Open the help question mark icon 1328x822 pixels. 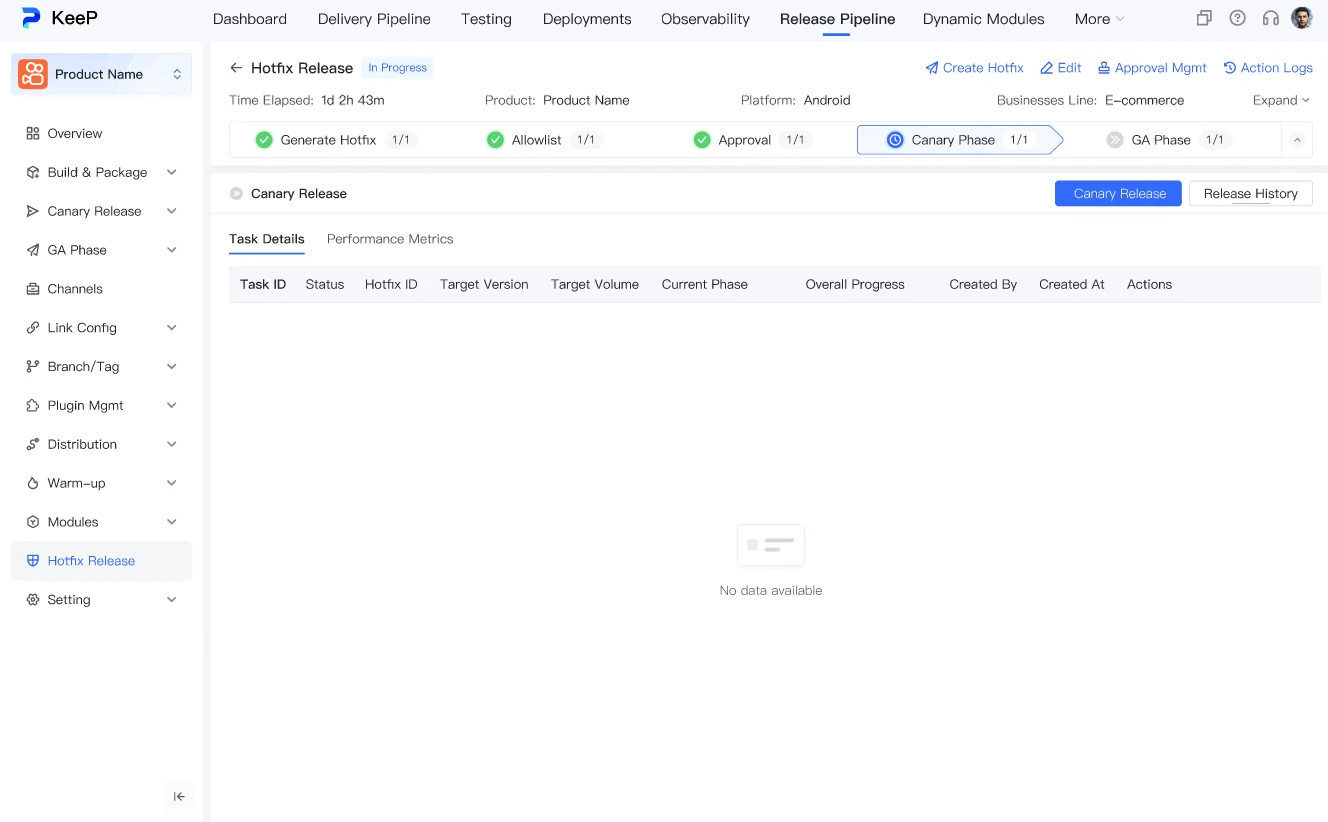1238,18
